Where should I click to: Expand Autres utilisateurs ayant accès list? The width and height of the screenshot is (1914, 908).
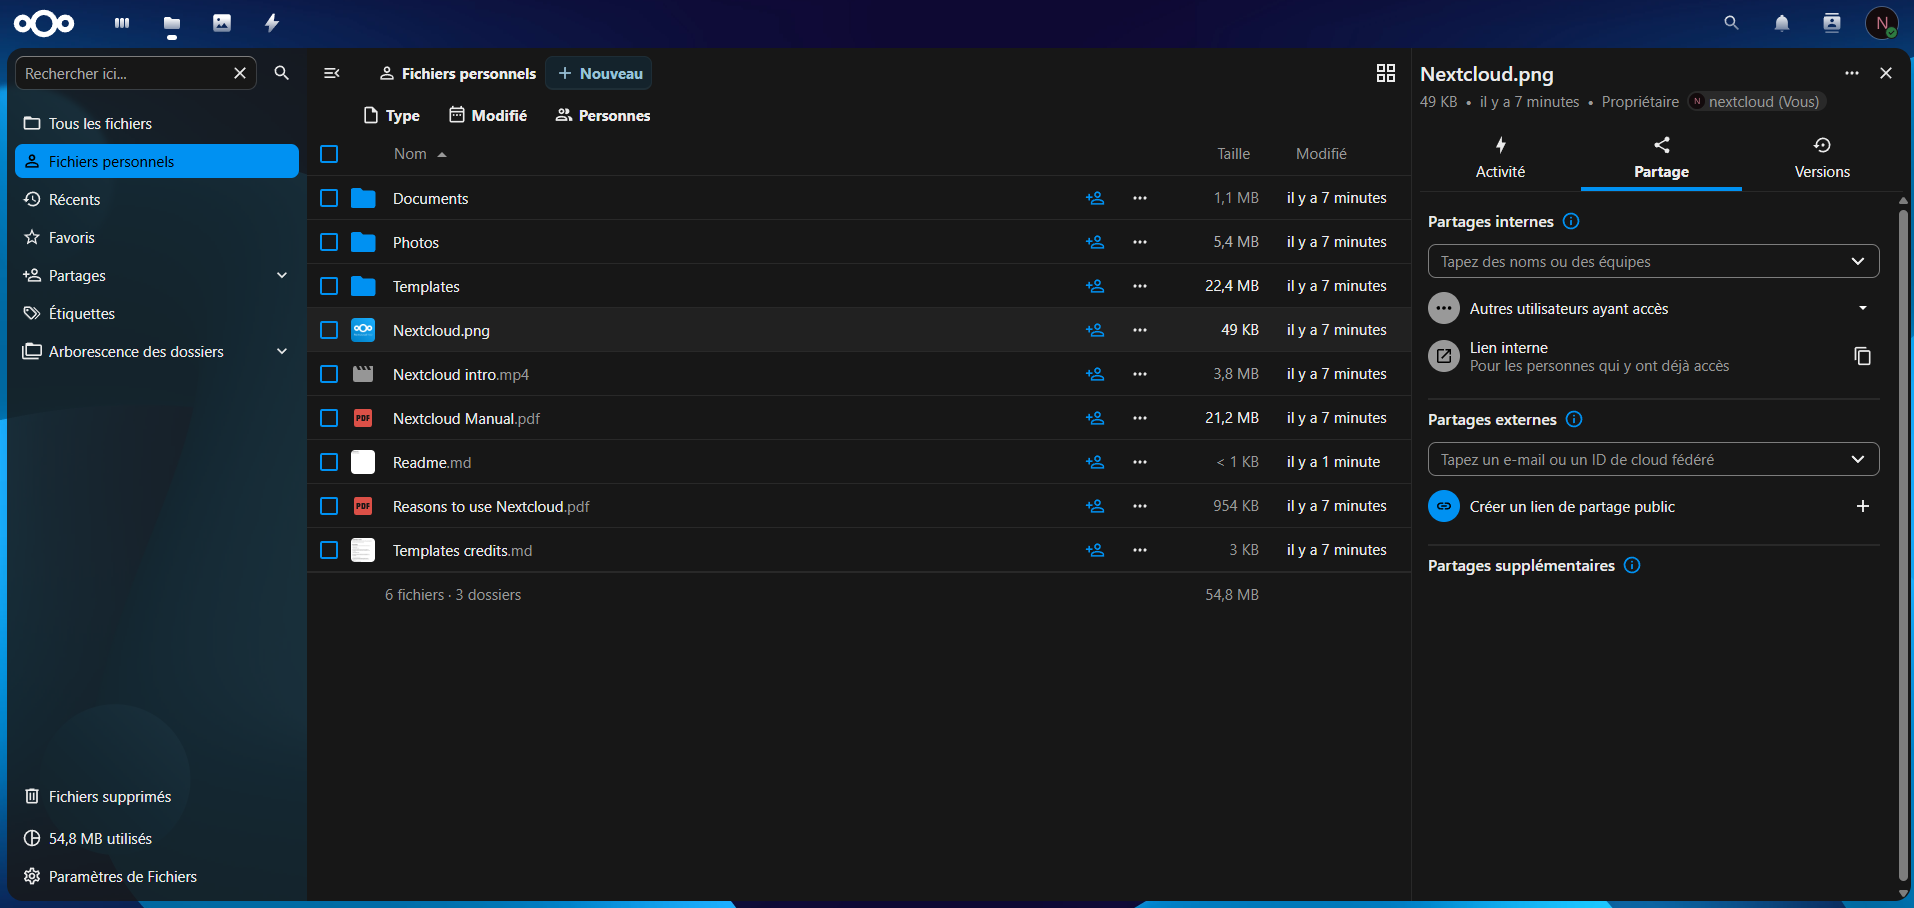click(1862, 308)
